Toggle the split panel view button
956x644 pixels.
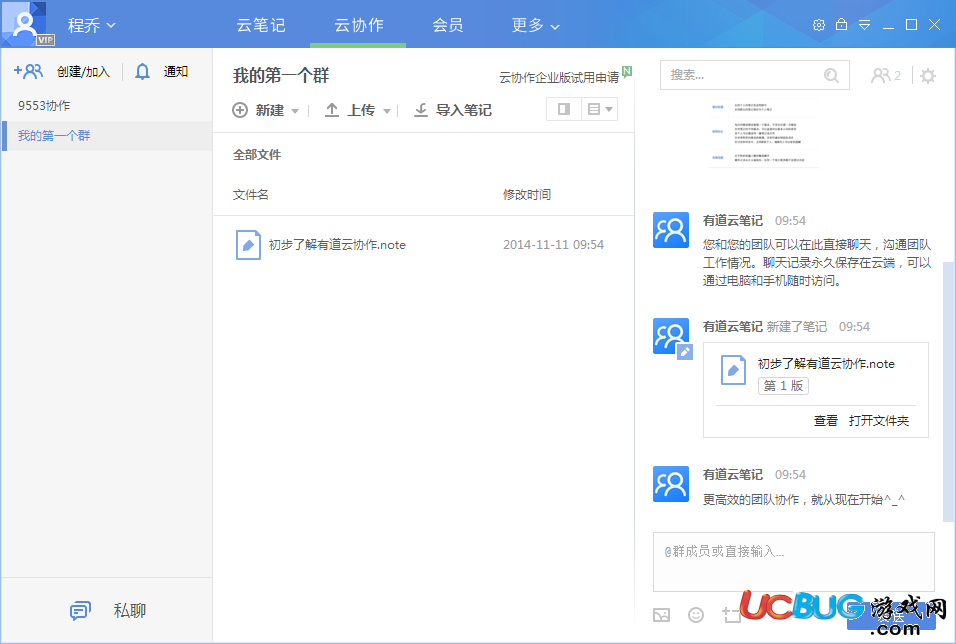click(x=564, y=109)
